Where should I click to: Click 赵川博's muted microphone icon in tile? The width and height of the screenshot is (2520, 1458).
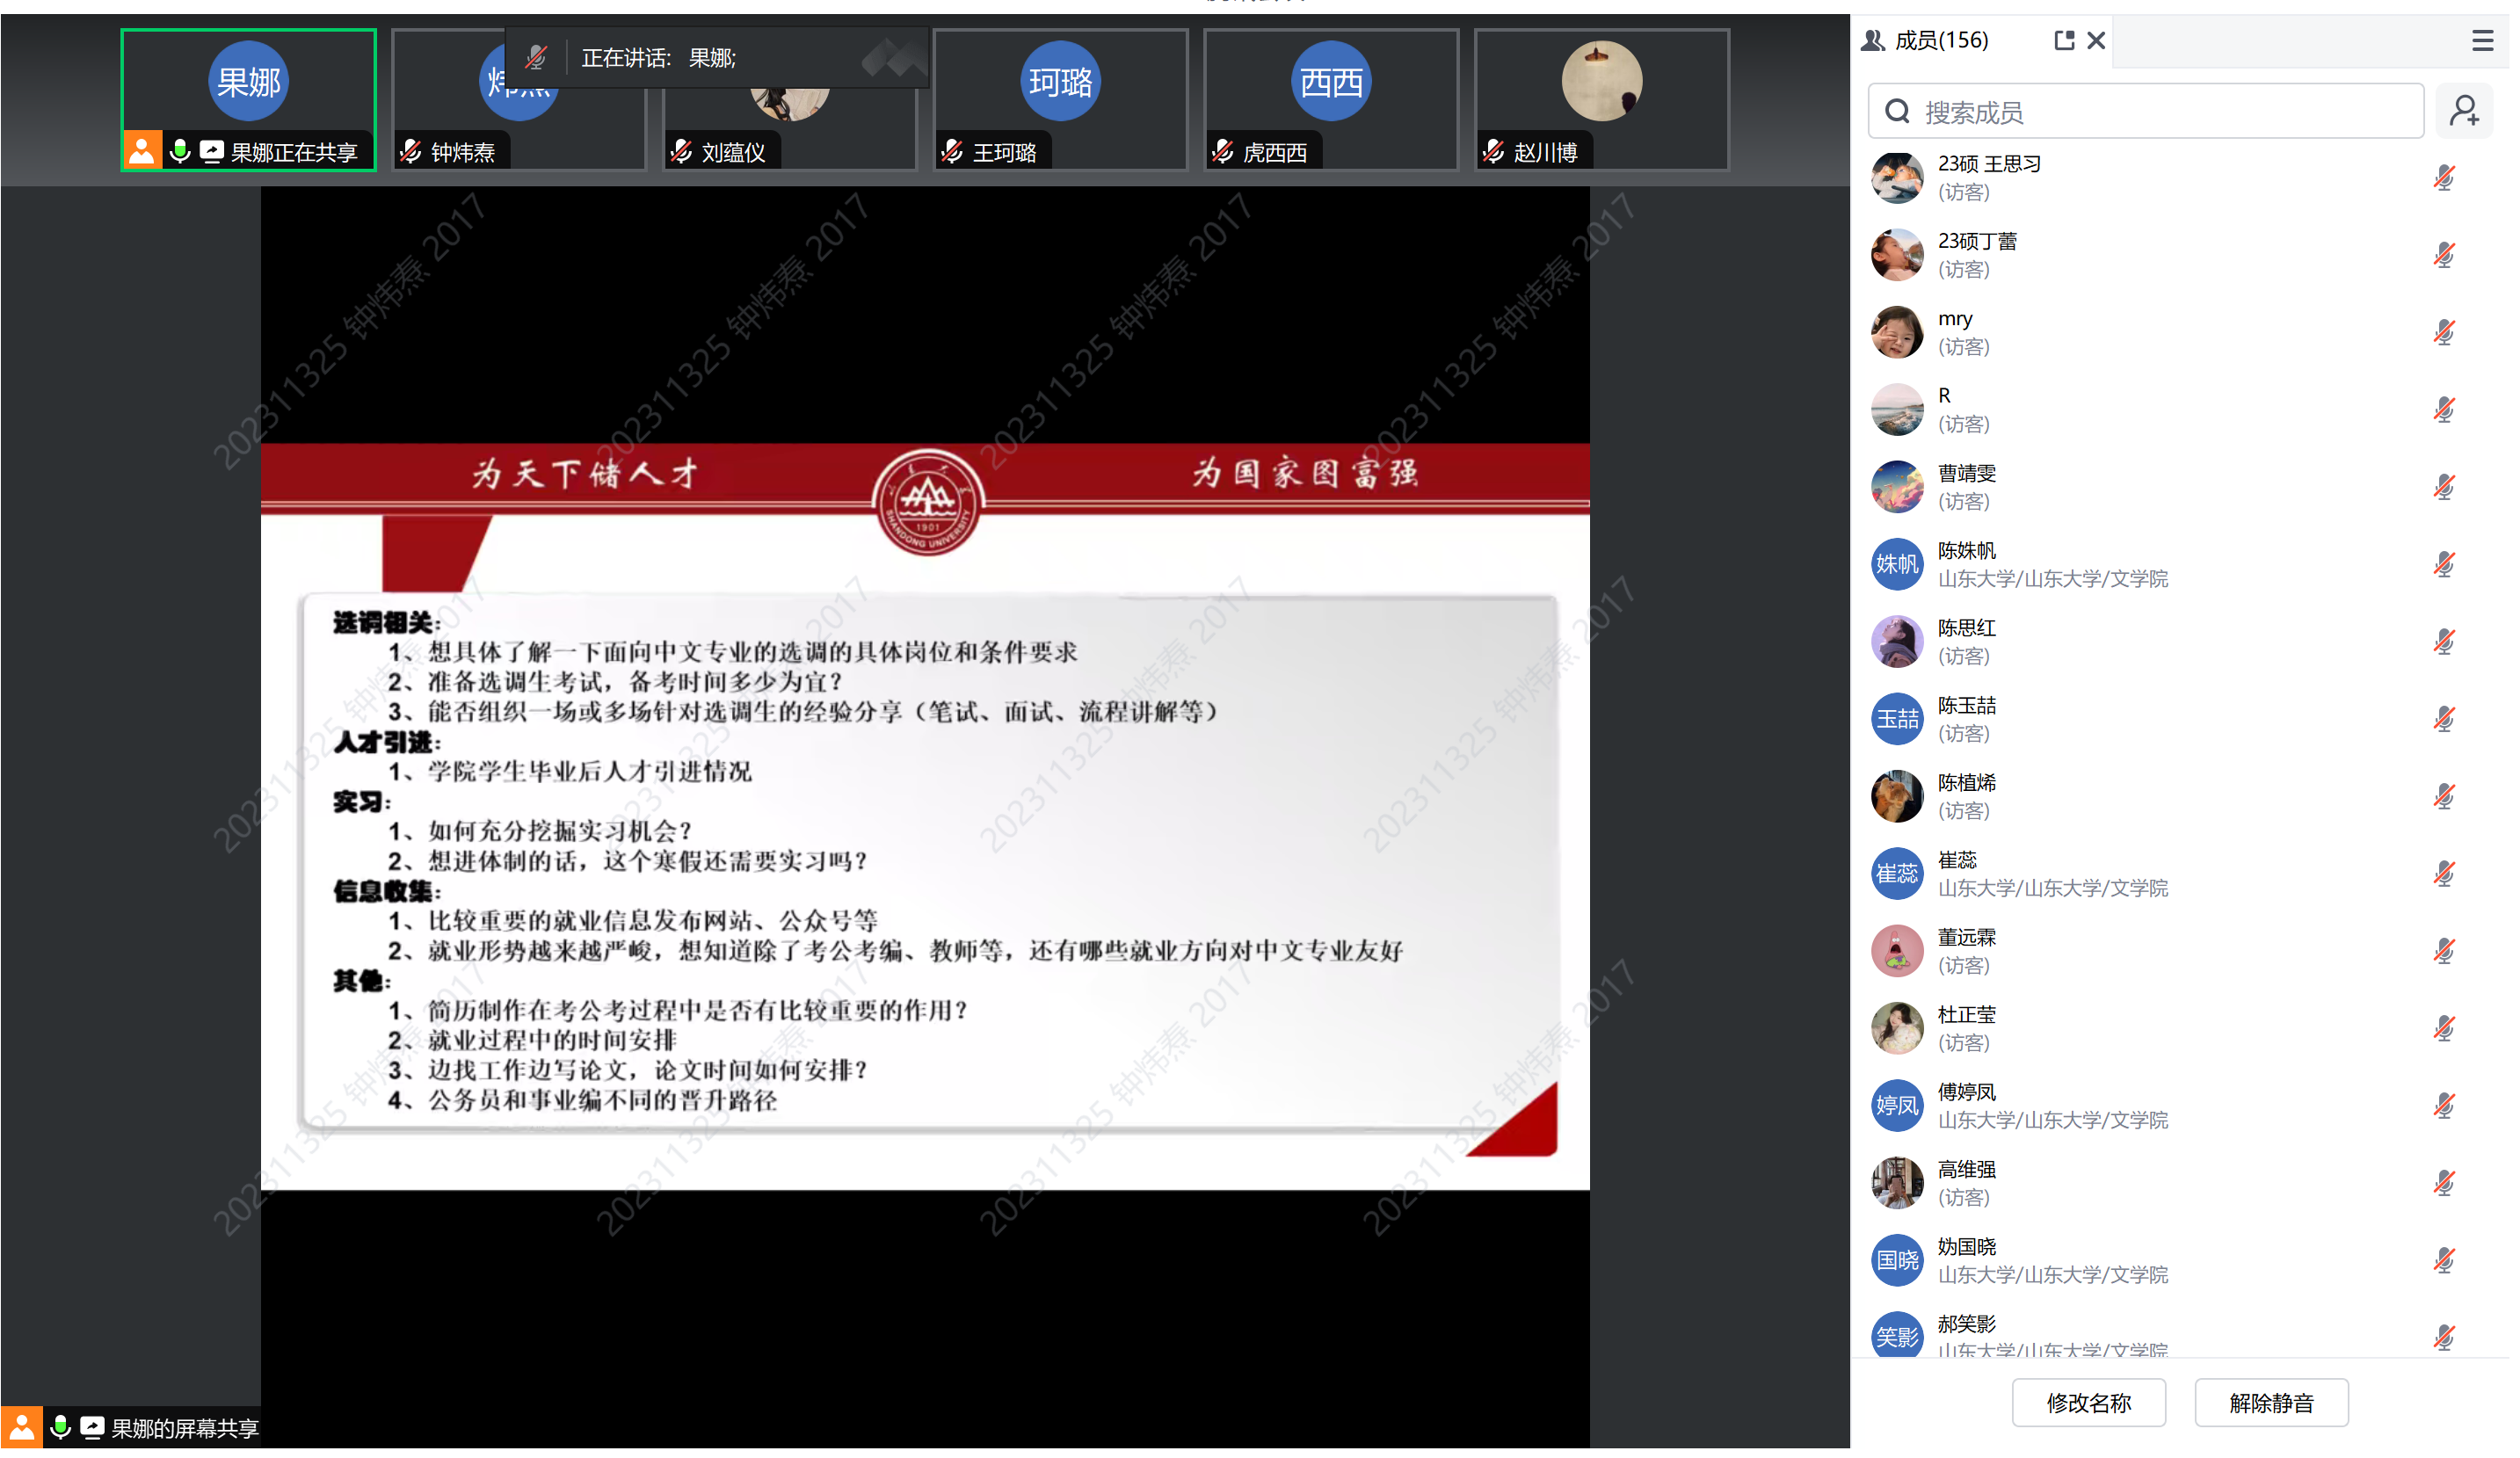coord(1493,152)
